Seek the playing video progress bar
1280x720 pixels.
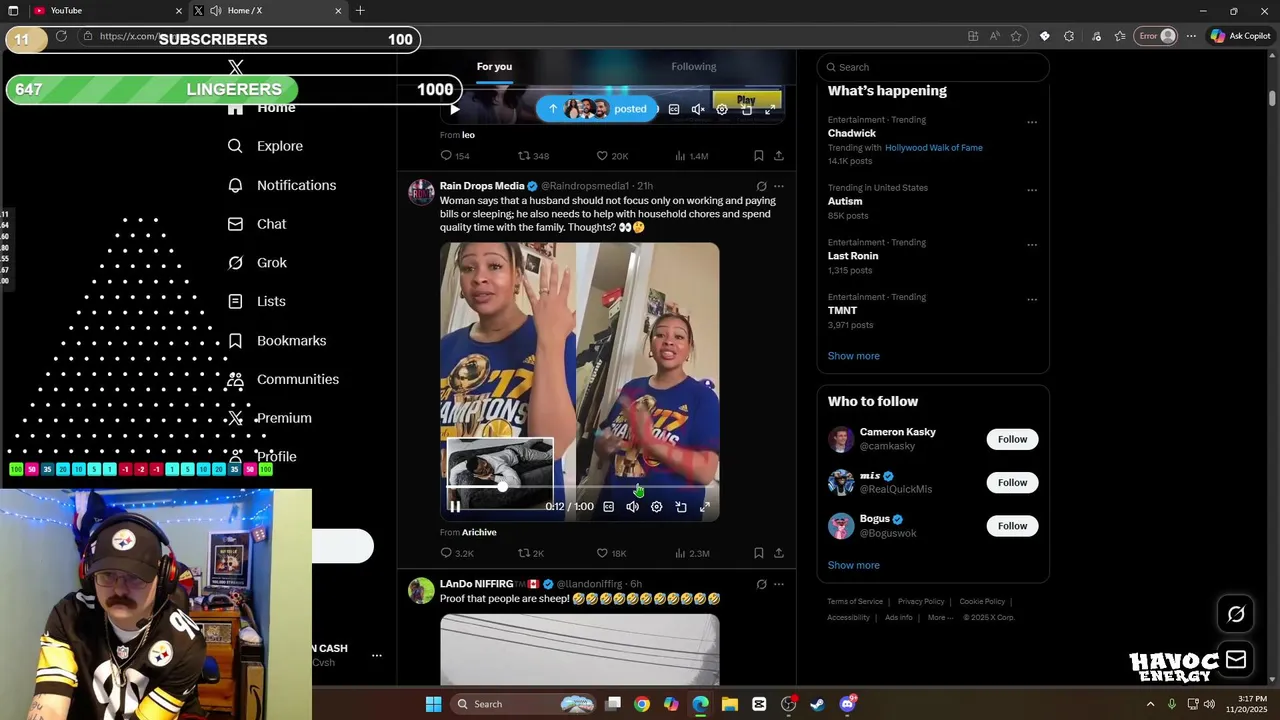[579, 487]
